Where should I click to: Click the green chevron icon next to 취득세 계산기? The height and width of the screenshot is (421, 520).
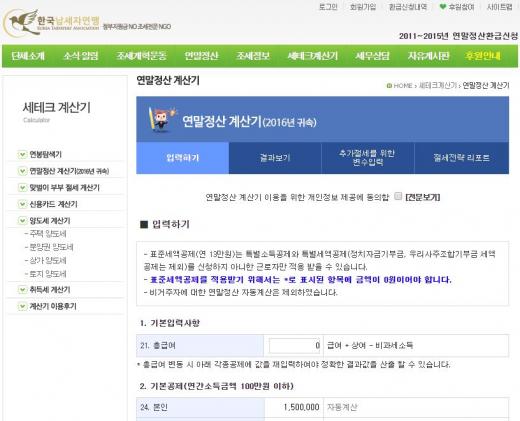[22, 290]
